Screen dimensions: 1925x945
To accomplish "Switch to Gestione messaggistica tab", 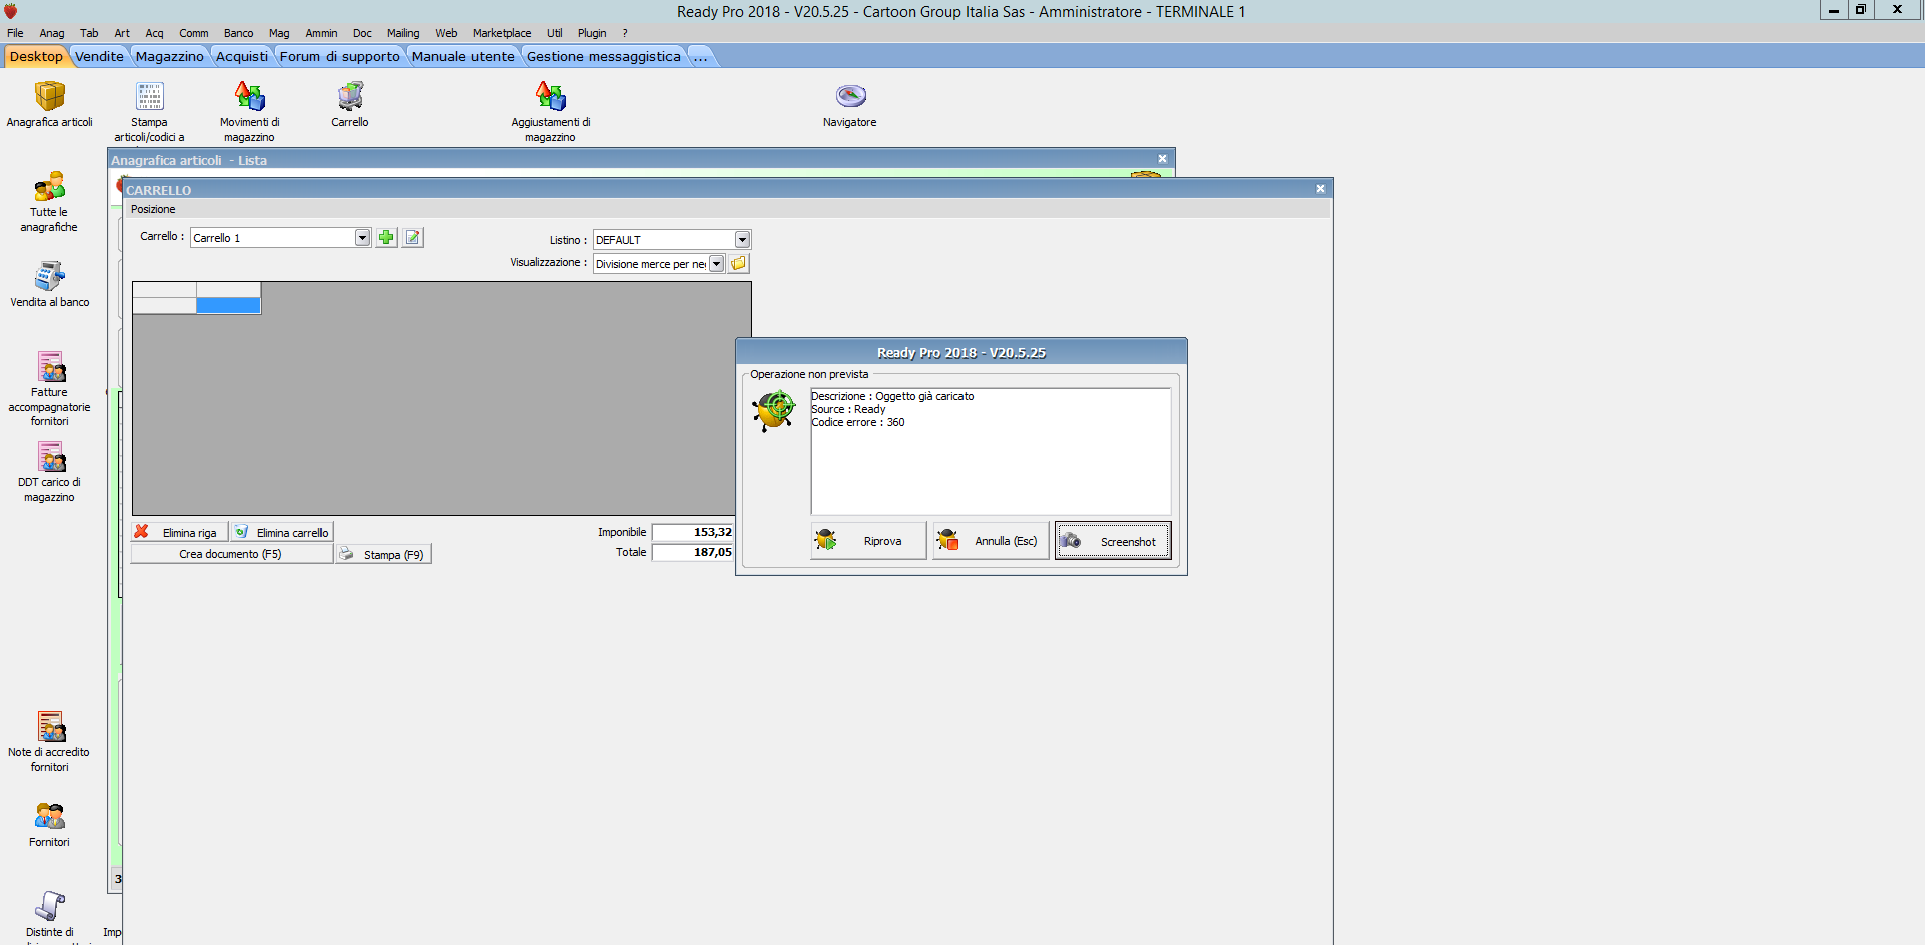I will pos(604,56).
